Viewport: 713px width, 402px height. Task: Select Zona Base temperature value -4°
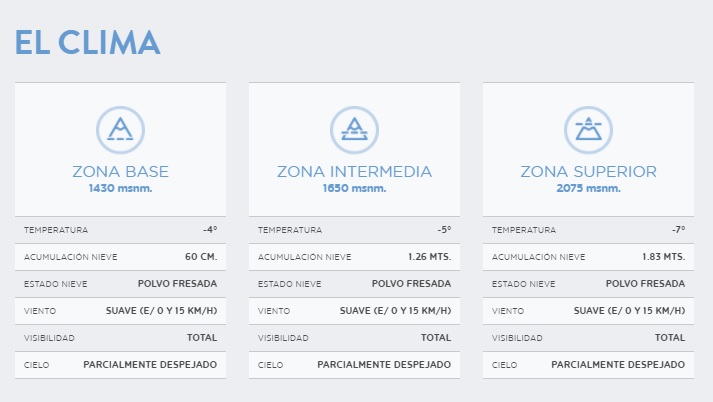[209, 230]
